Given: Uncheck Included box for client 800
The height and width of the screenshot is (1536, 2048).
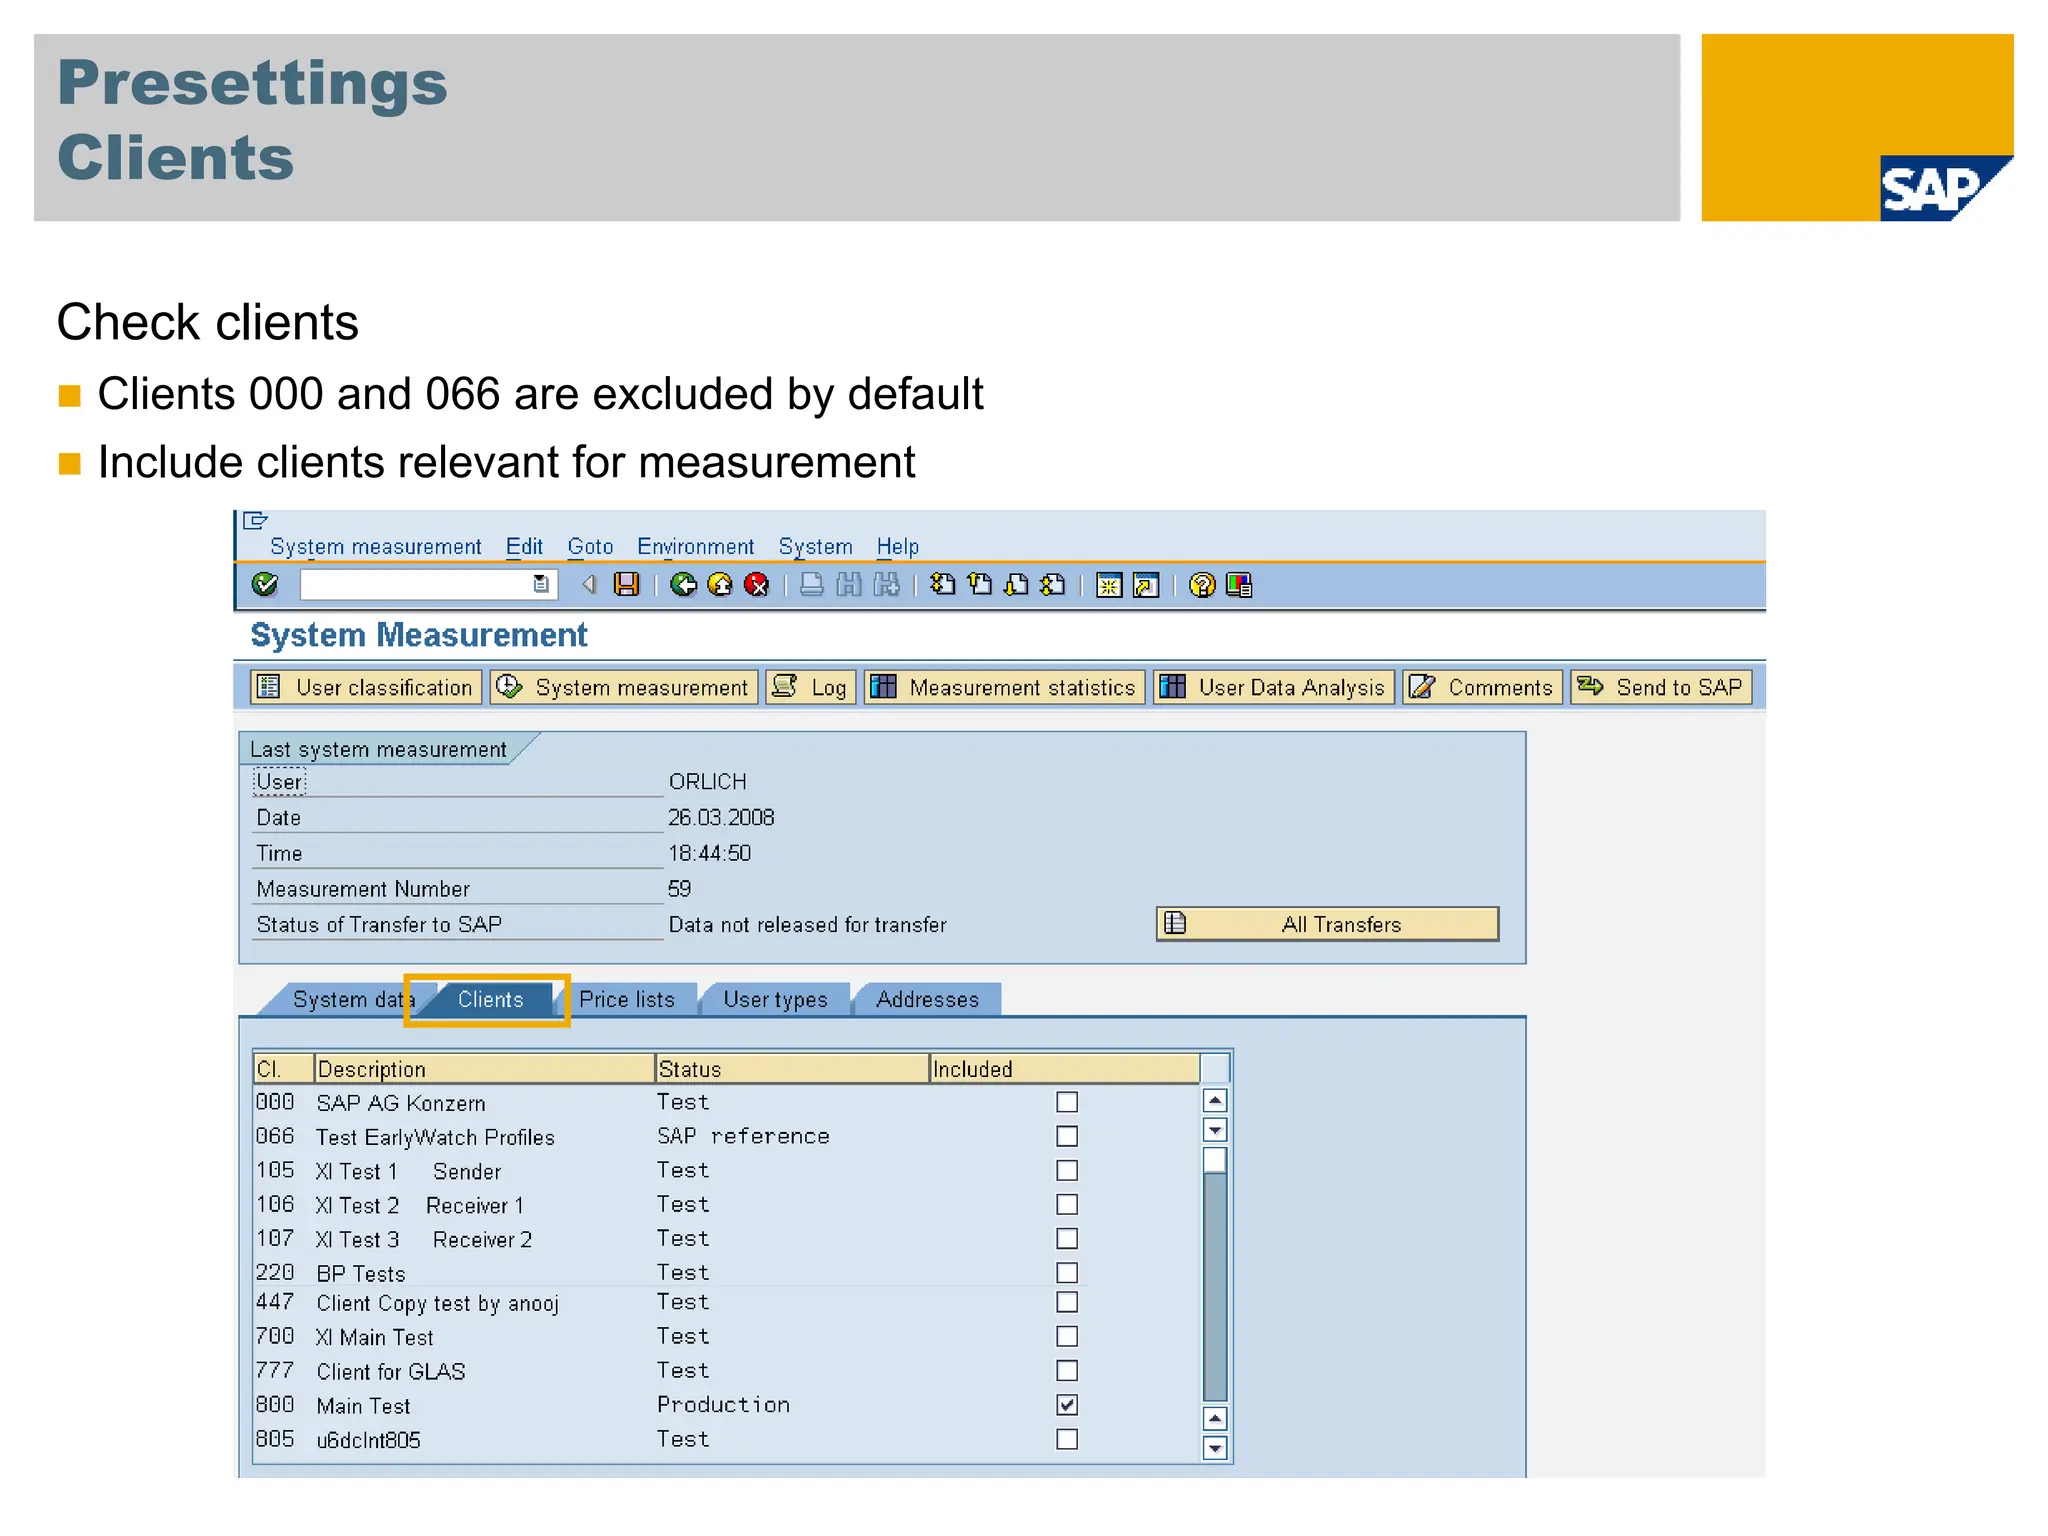Looking at the screenshot, I should 1067,1404.
